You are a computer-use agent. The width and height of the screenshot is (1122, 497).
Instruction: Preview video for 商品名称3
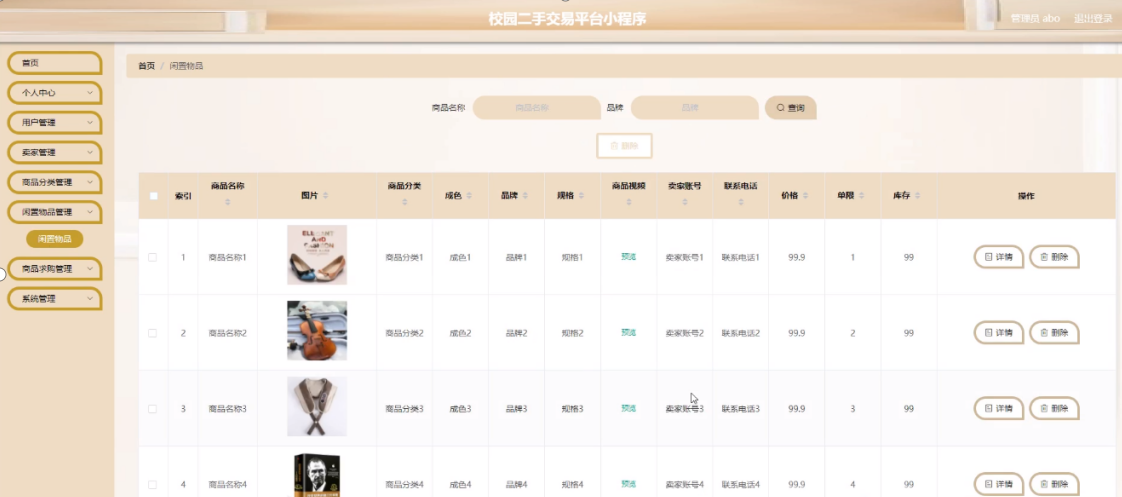coord(628,408)
